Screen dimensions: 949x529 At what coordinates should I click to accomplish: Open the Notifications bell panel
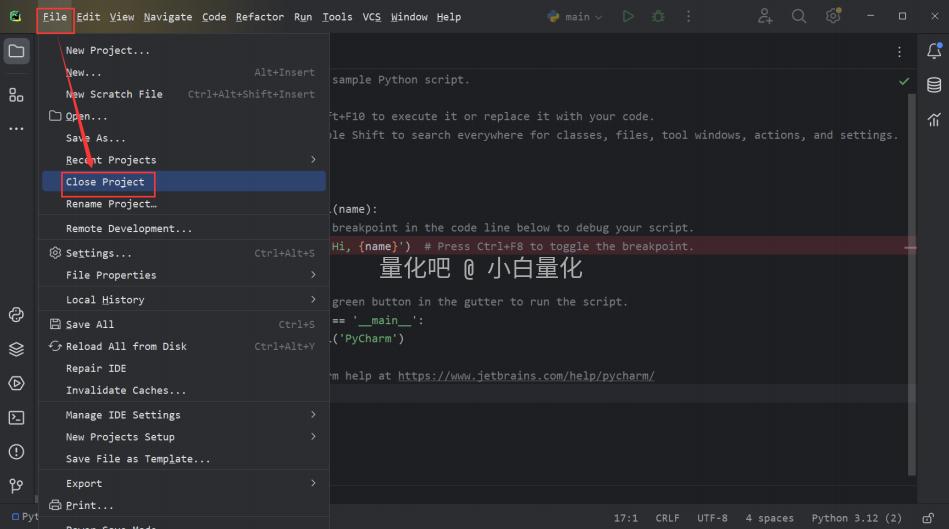tap(933, 51)
